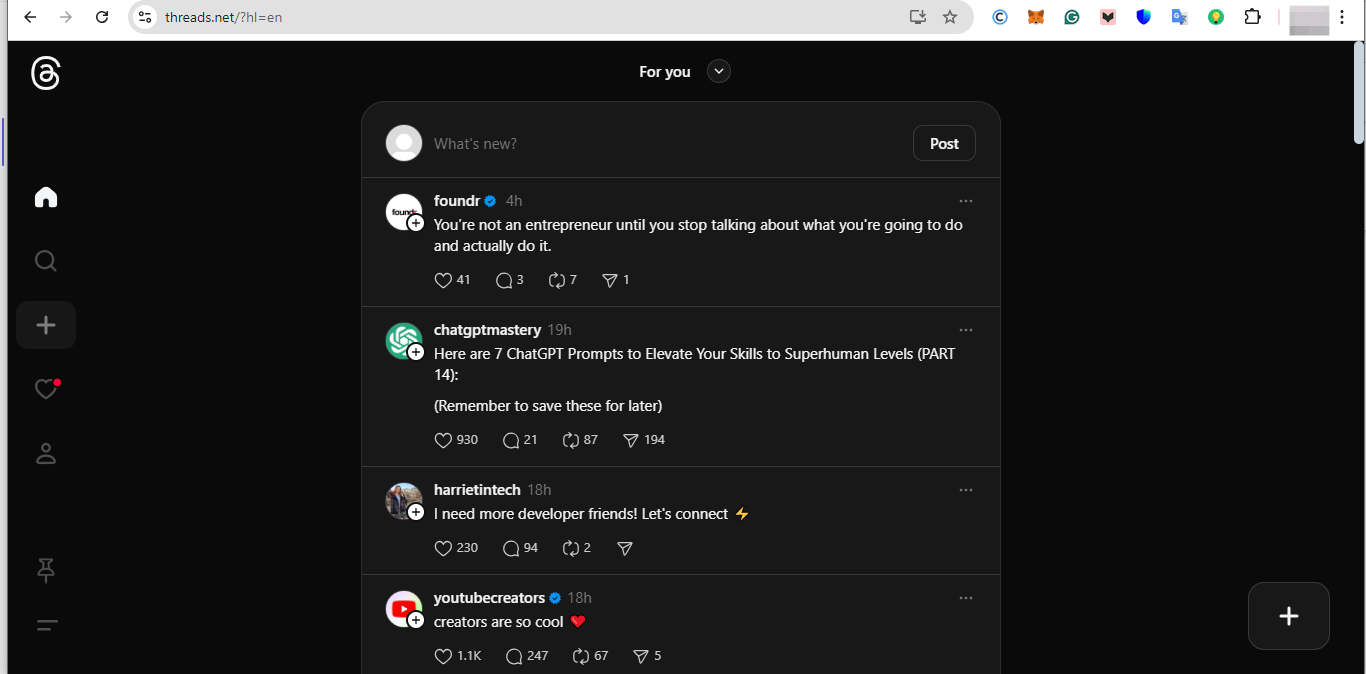1366x674 pixels.
Task: Click the What's new composer field
Action: [x=550, y=143]
